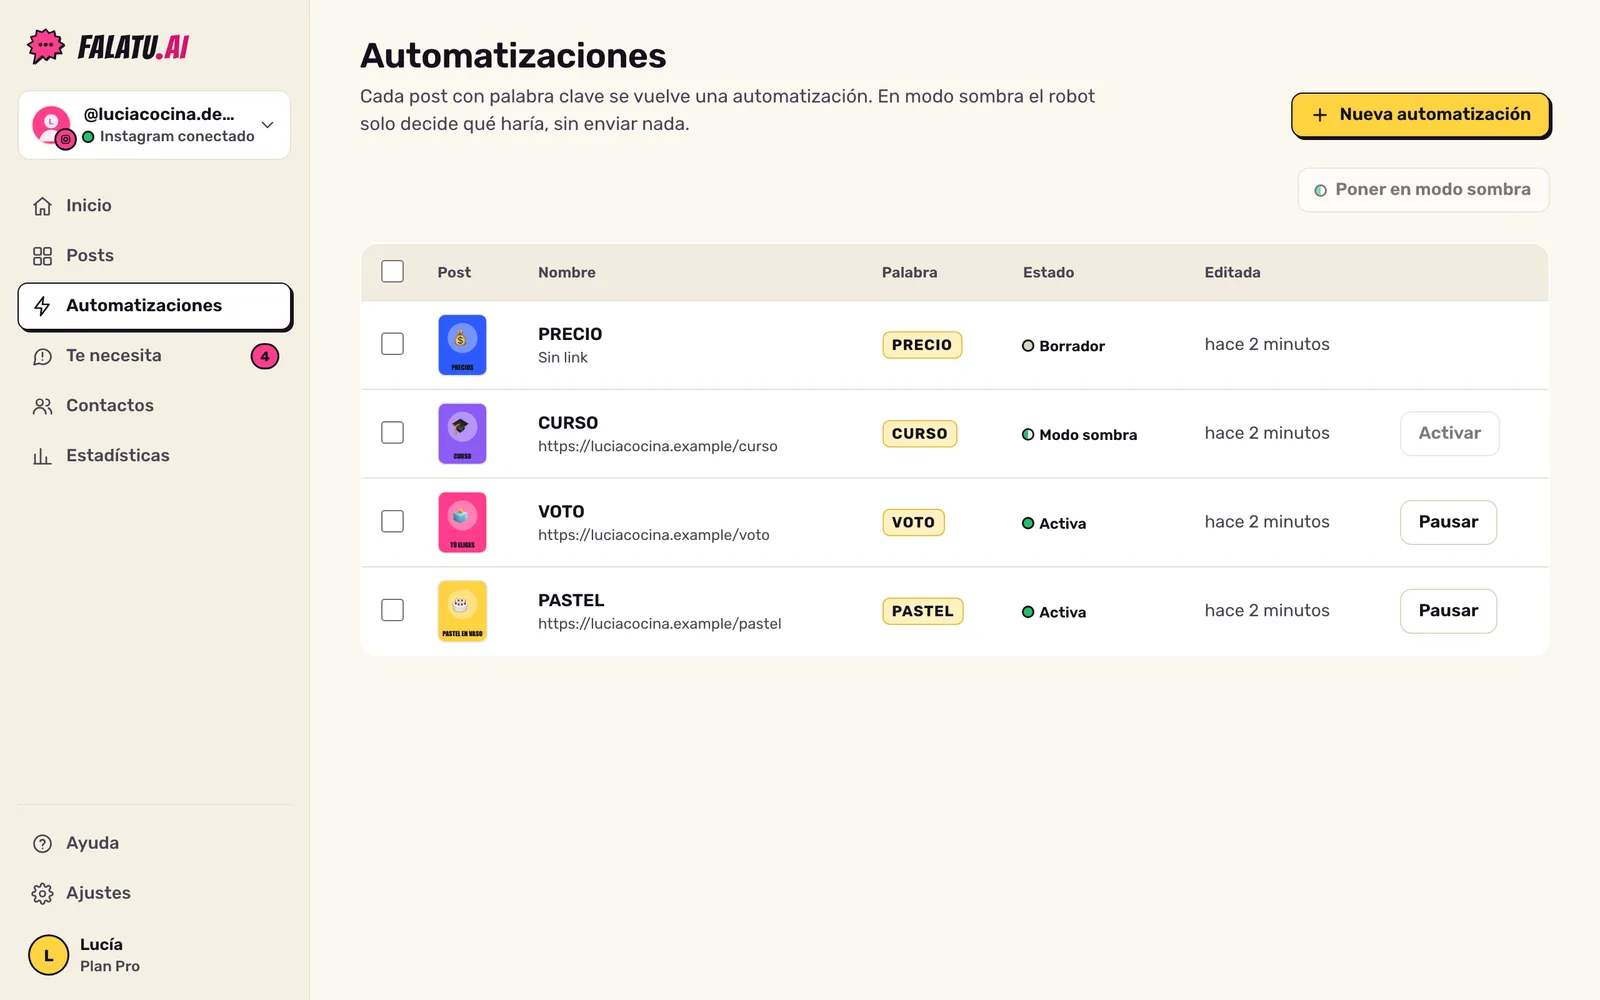The image size is (1600, 1000).
Task: Tick the select-all checkbox in header
Action: pos(392,272)
